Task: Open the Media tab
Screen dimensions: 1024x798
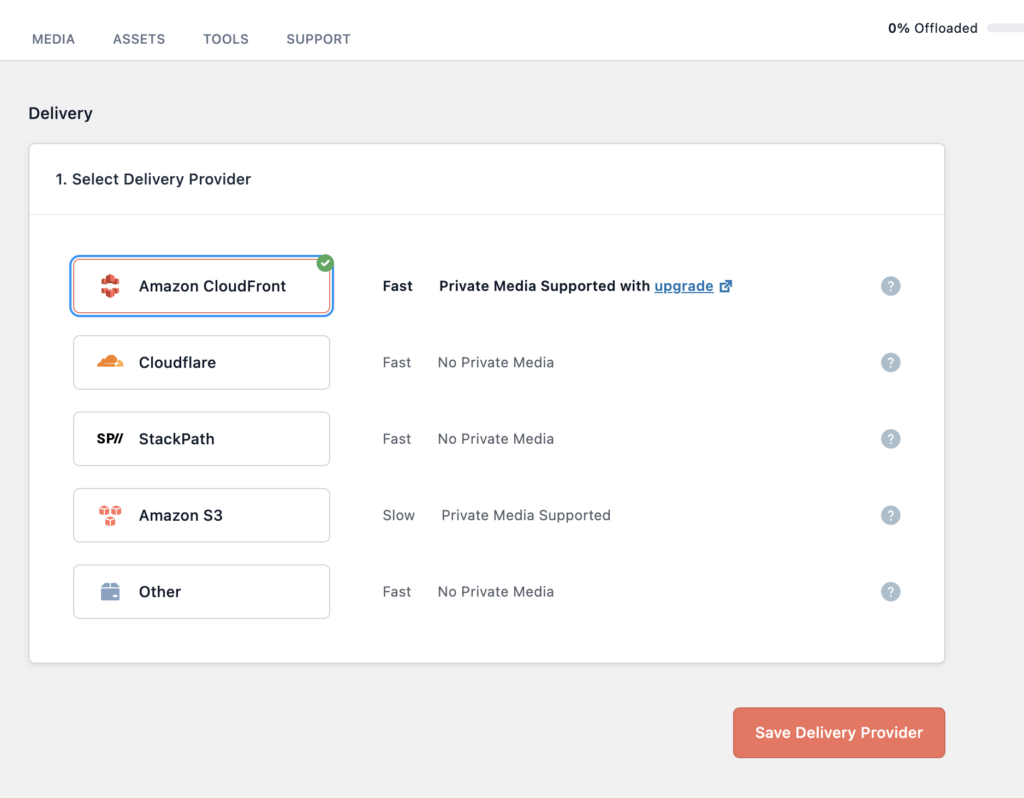Action: coord(53,39)
